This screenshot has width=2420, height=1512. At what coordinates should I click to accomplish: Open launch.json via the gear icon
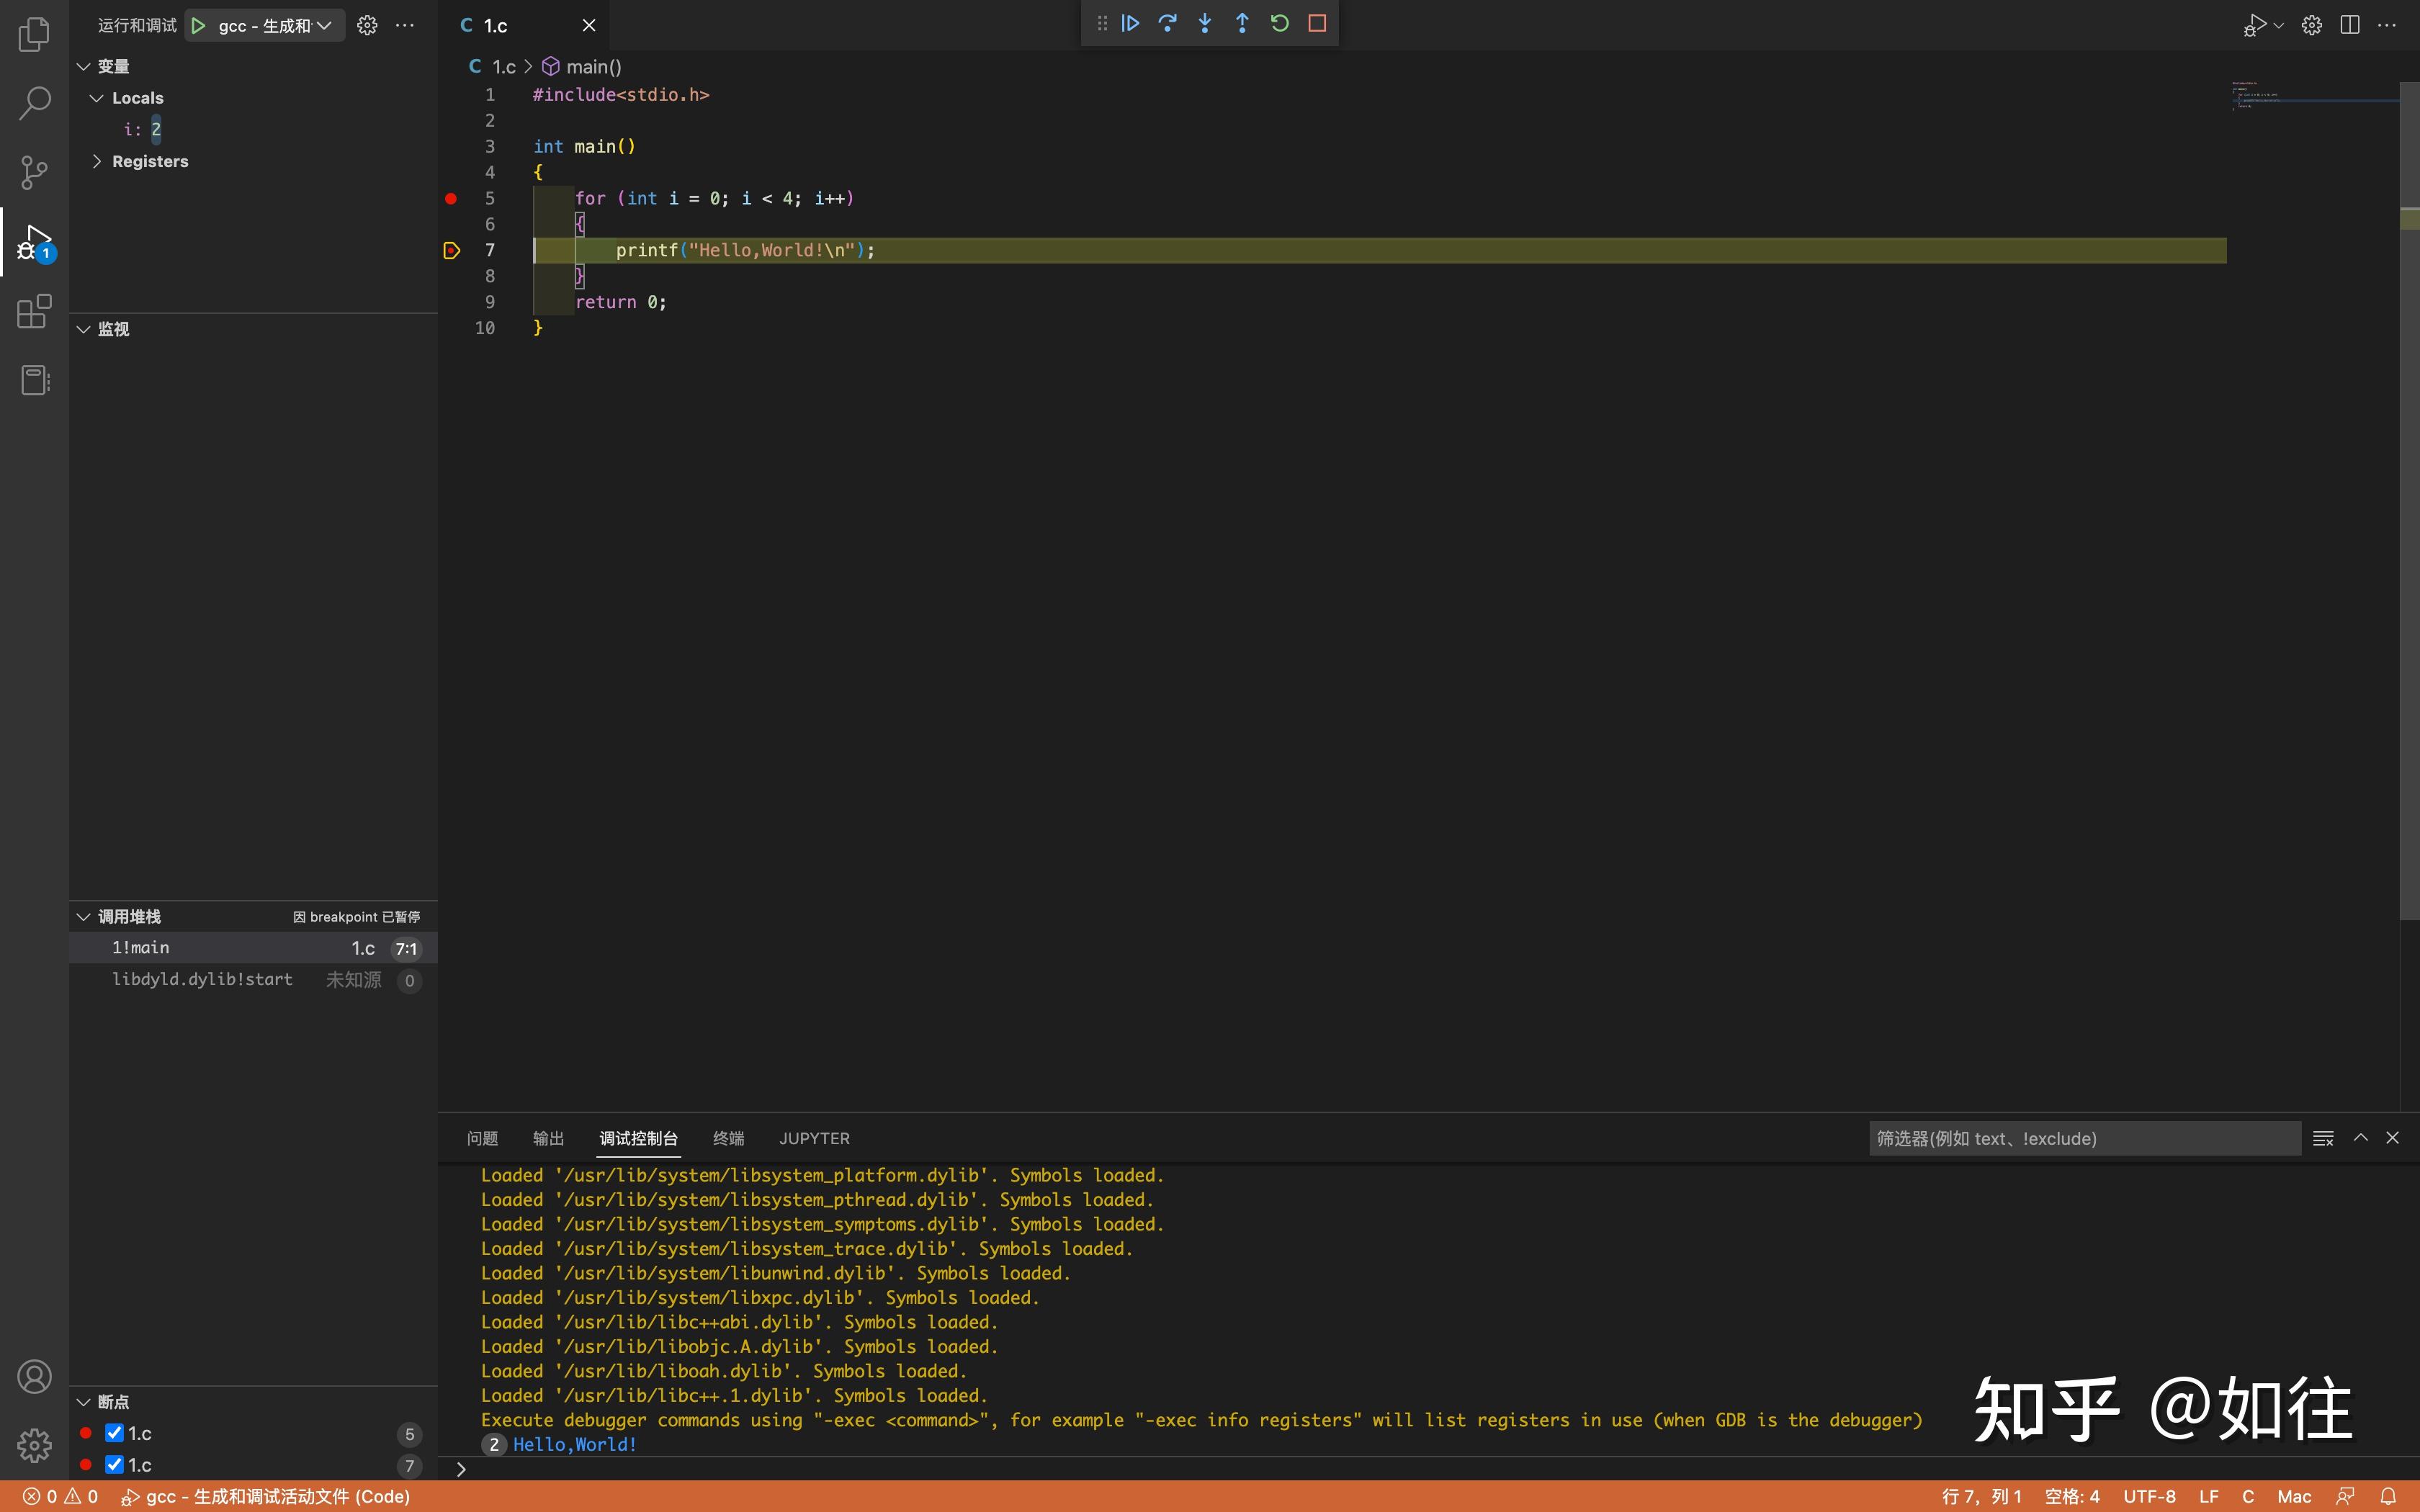367,25
